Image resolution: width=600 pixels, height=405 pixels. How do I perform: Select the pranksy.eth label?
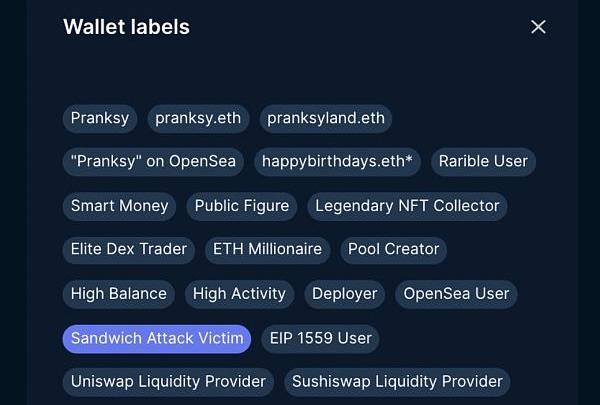[200, 118]
